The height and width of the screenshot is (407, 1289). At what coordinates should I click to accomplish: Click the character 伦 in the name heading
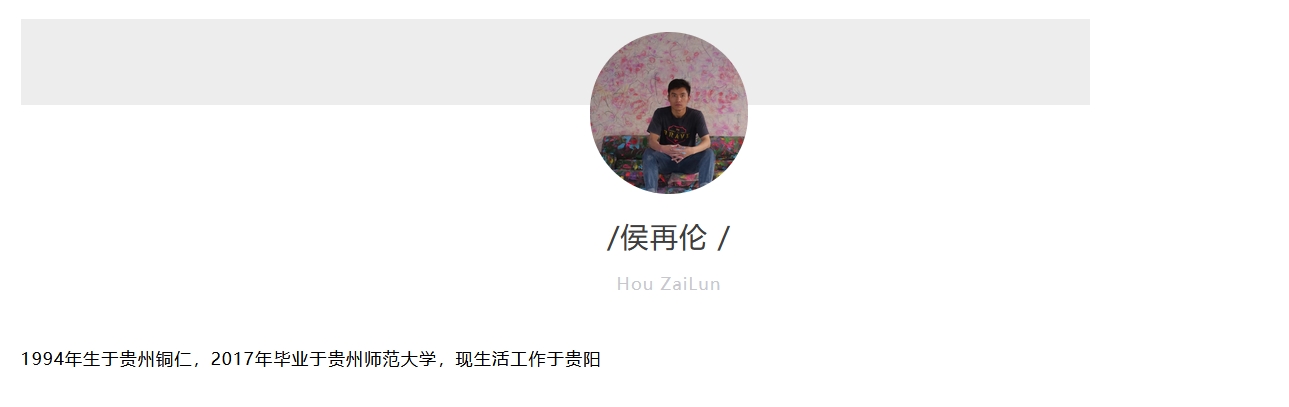[x=692, y=239]
